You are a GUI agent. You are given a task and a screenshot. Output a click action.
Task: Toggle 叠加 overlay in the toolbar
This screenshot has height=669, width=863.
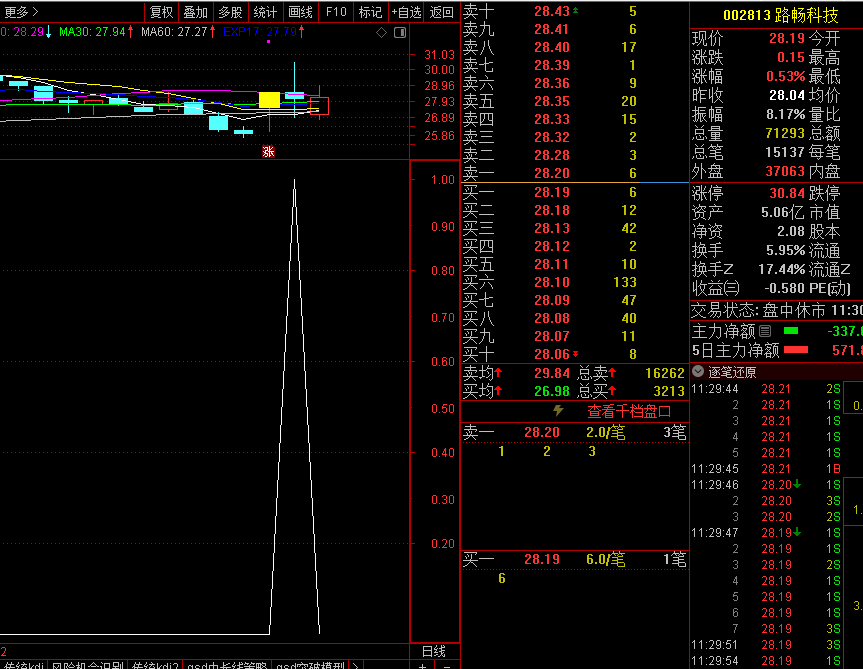tap(196, 12)
